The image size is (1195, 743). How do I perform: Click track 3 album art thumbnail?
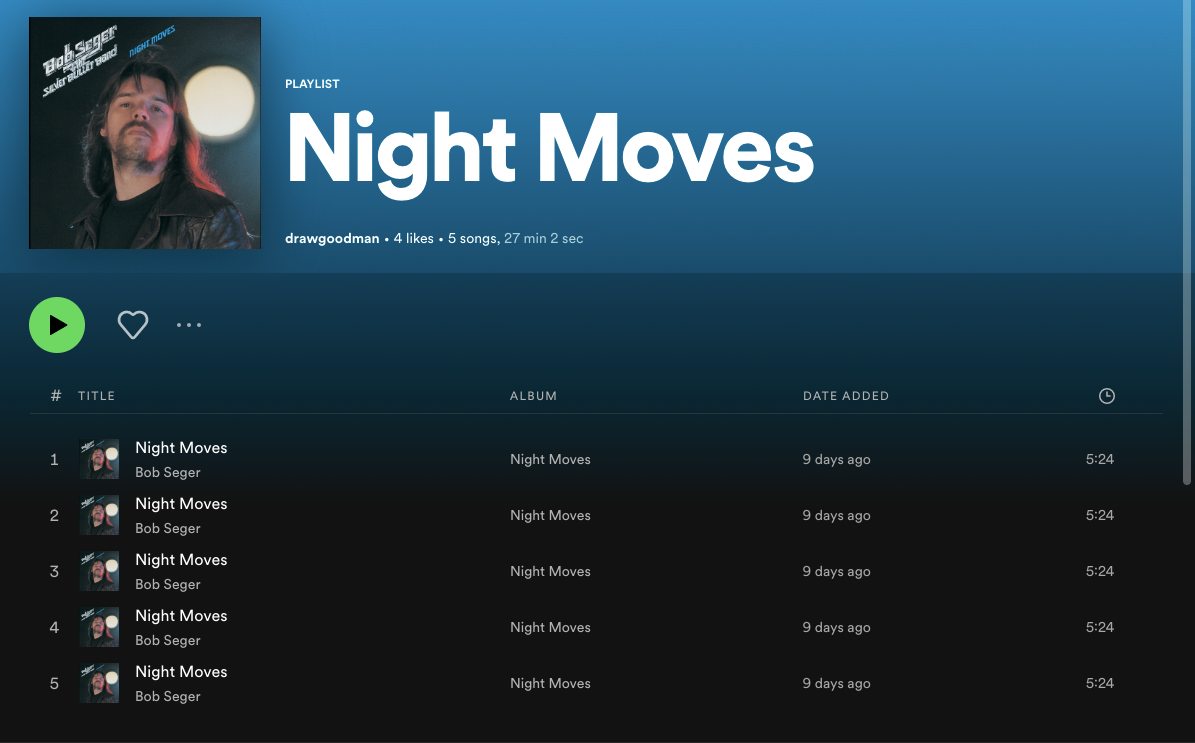point(99,571)
